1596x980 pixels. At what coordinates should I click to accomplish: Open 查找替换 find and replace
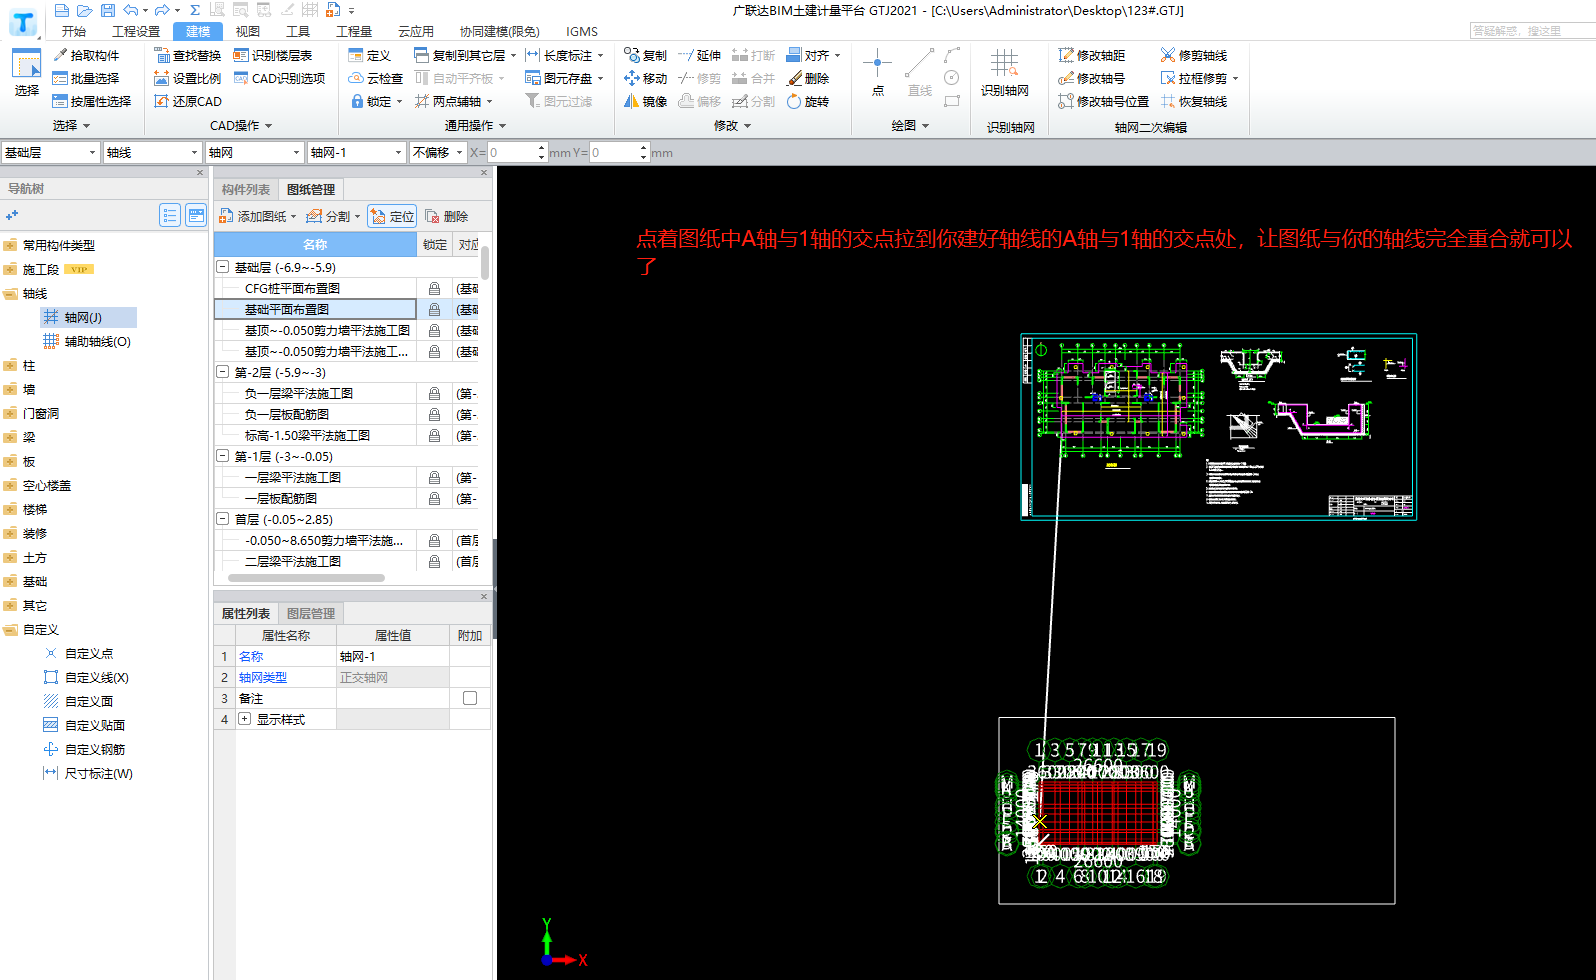coord(188,55)
